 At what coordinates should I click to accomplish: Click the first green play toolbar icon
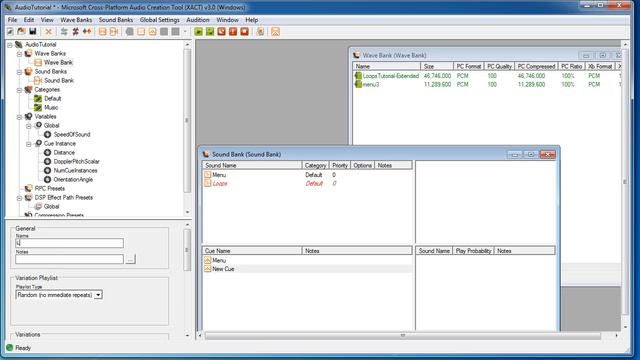tap(198, 31)
